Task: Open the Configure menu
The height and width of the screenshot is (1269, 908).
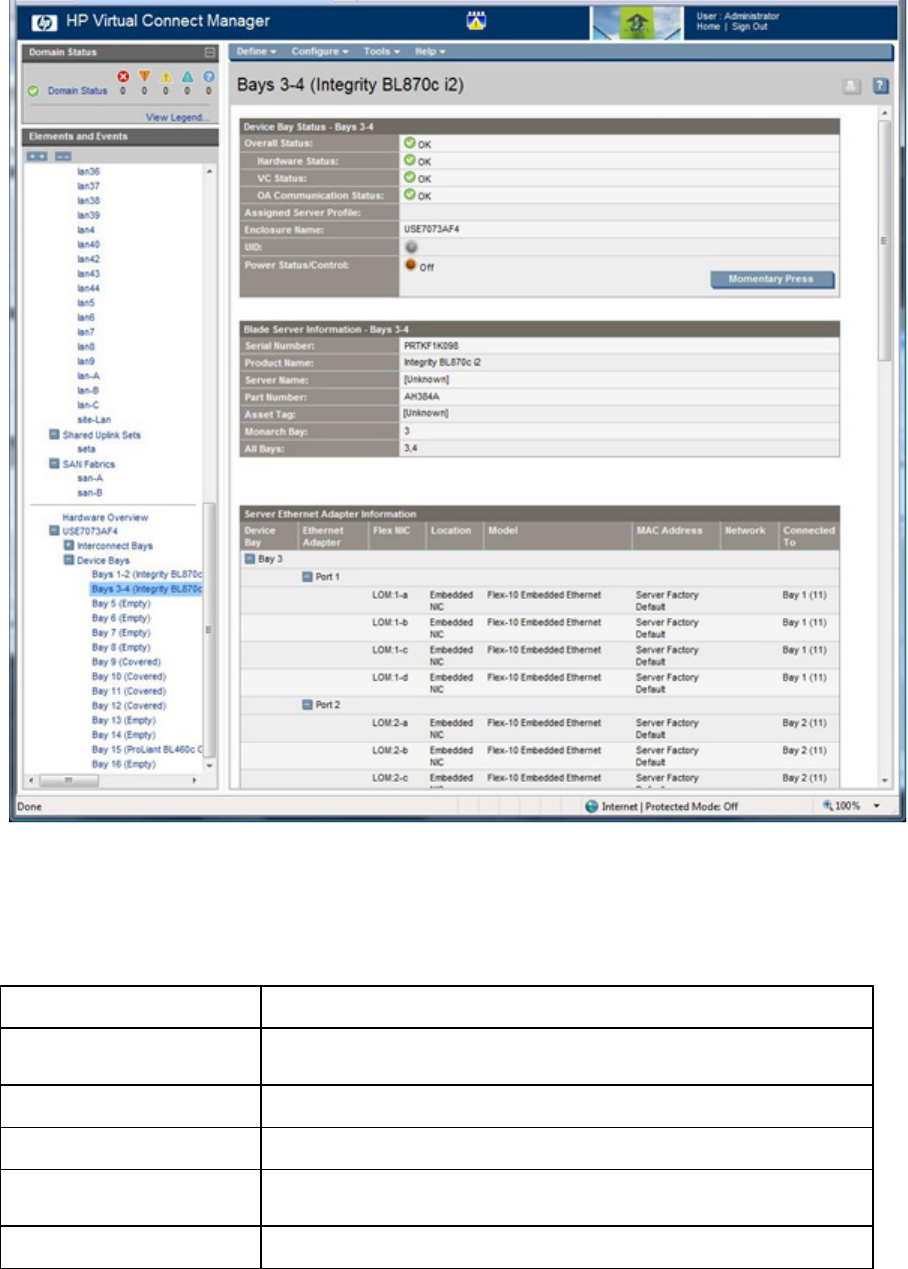Action: tap(320, 50)
